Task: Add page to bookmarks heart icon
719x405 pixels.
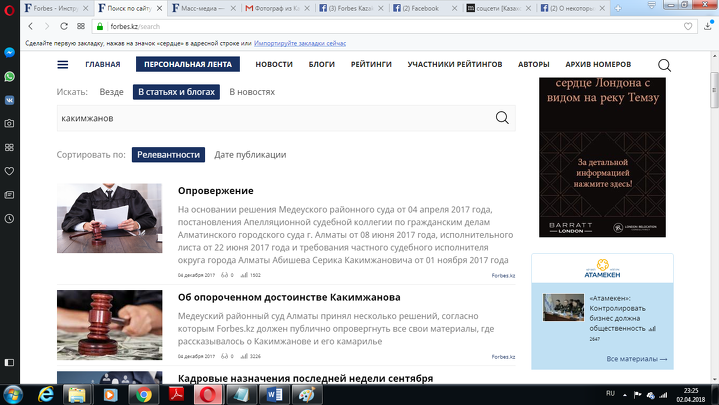Action: pos(688,27)
